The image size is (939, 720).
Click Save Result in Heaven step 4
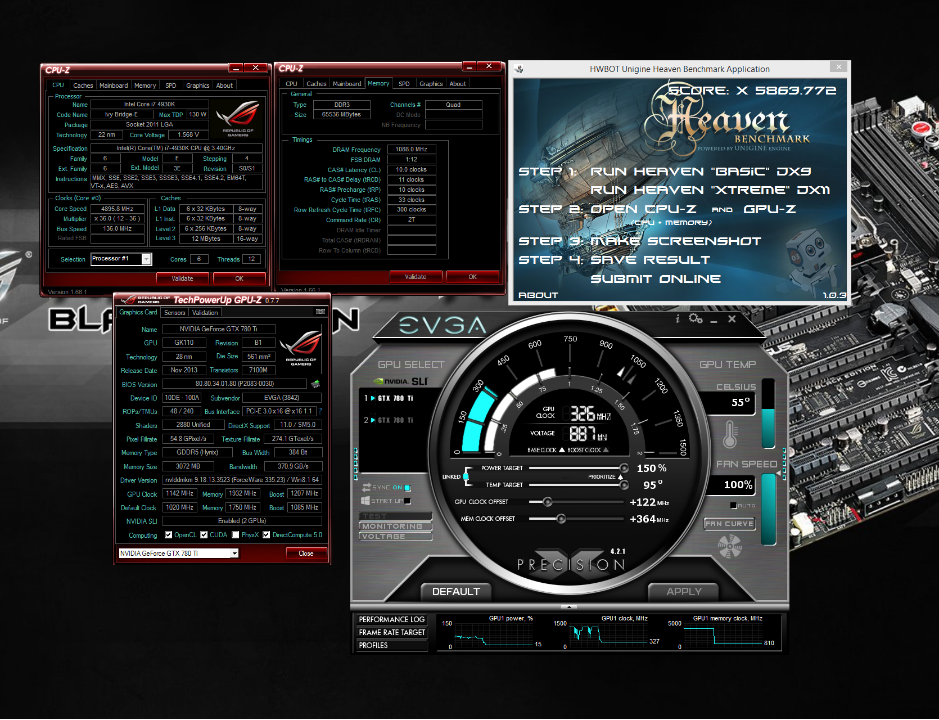(650, 260)
